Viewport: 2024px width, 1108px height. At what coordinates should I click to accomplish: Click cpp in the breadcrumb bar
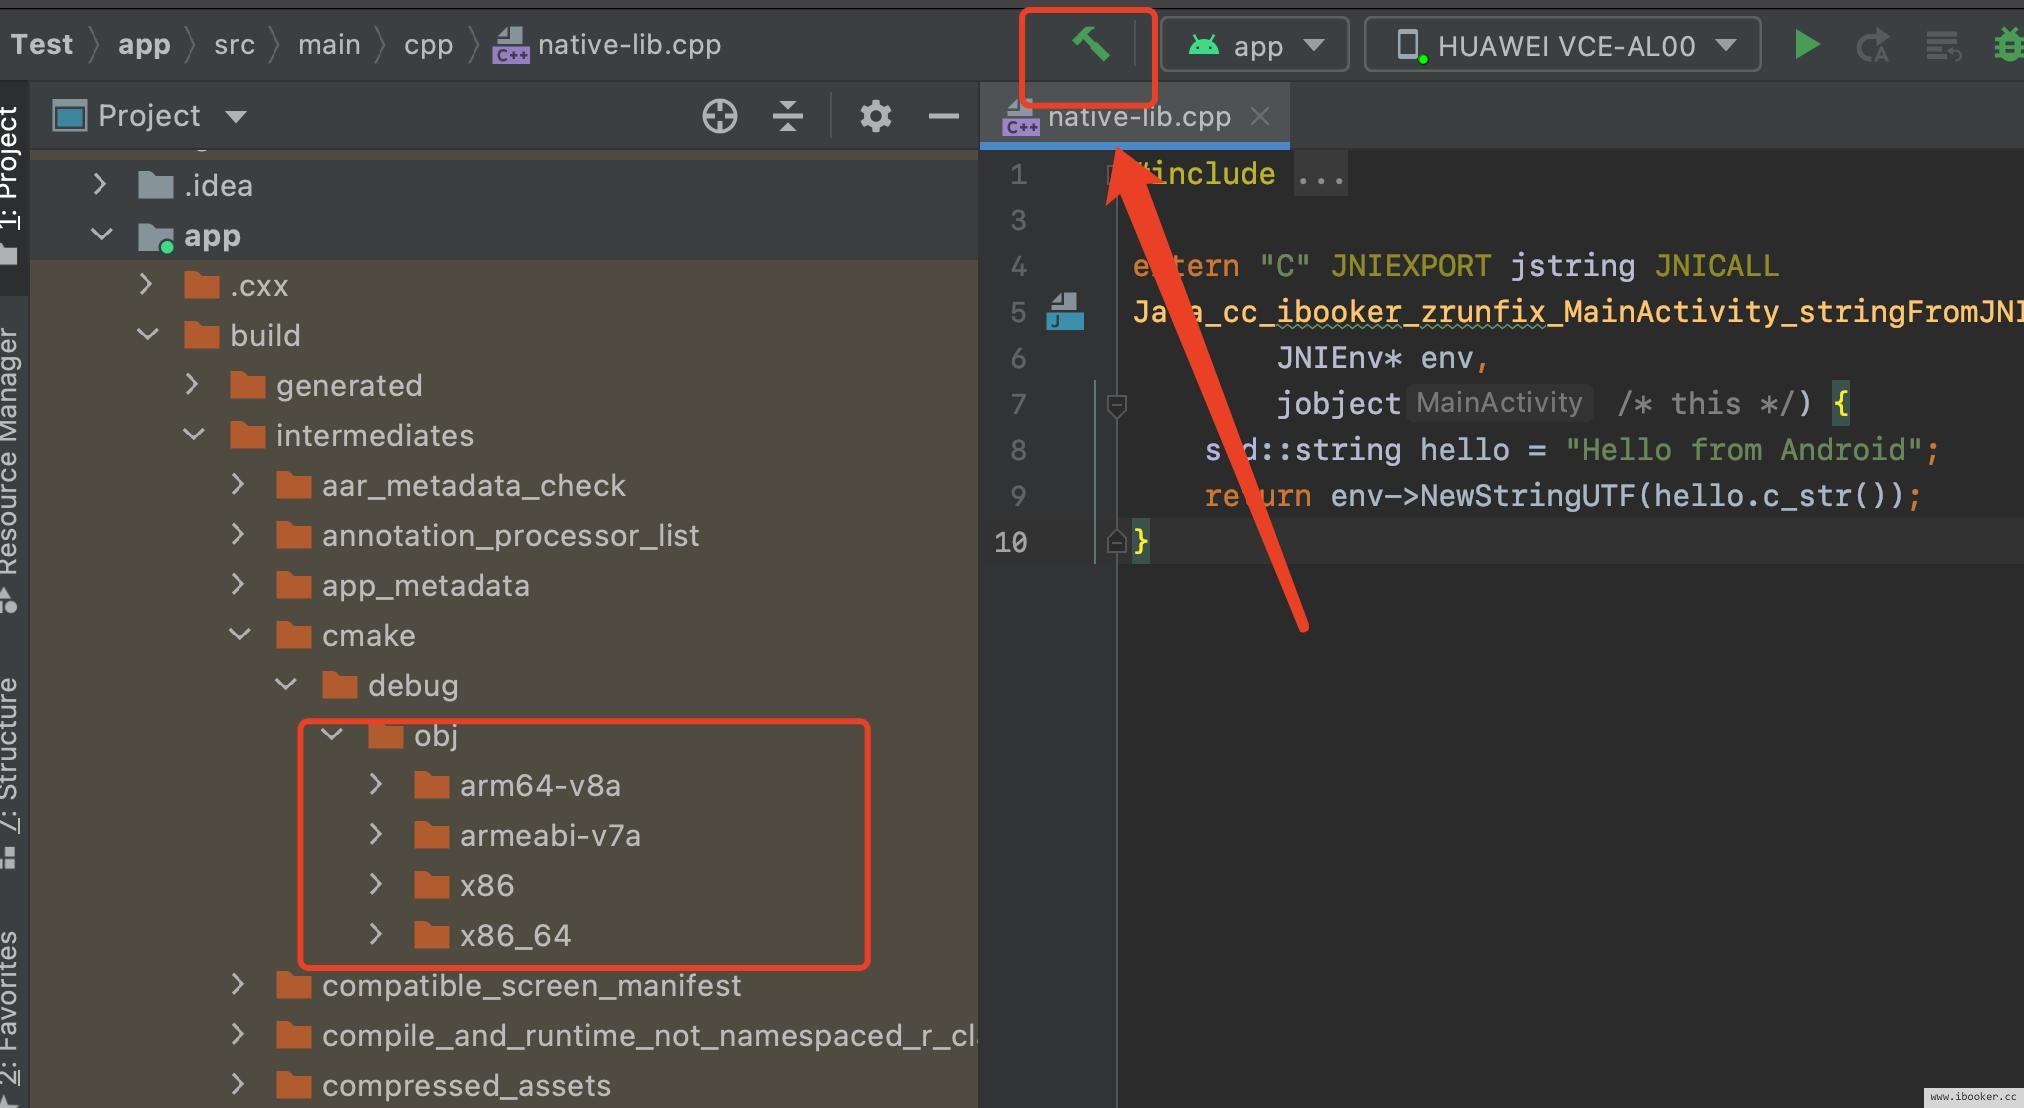pos(428,46)
